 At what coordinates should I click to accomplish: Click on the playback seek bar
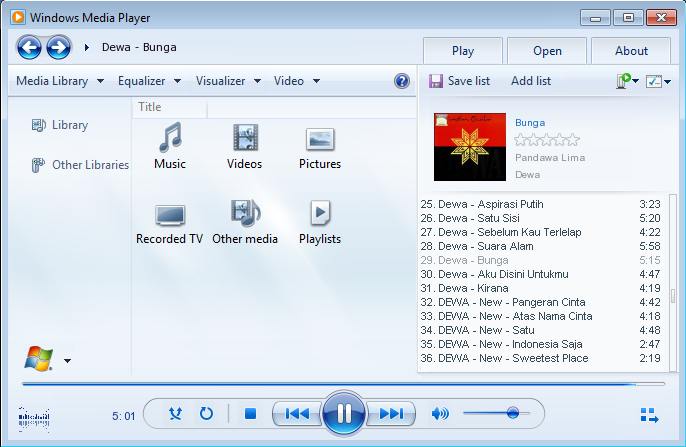(343, 384)
